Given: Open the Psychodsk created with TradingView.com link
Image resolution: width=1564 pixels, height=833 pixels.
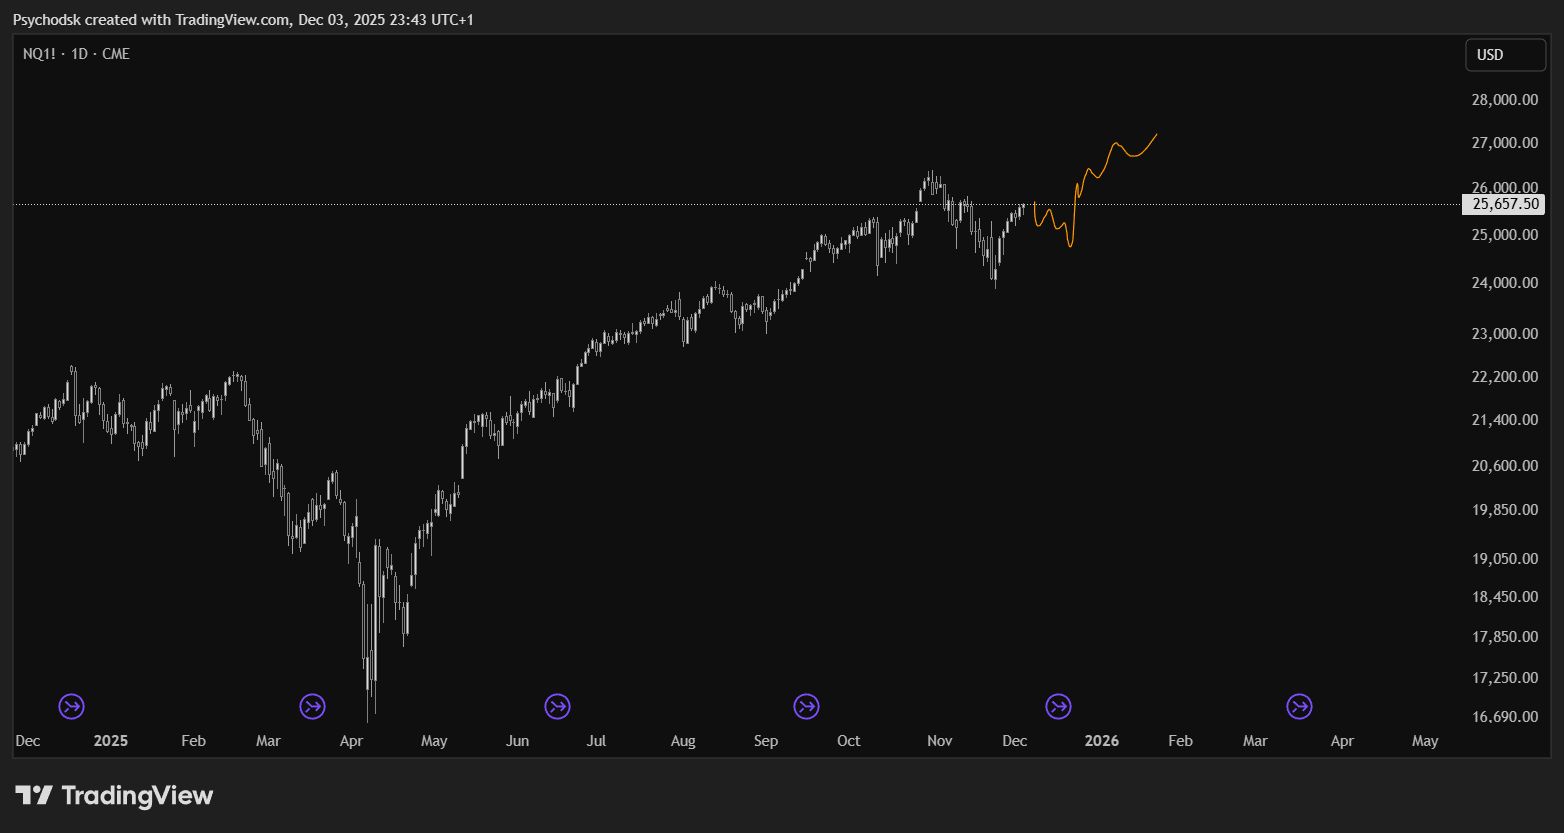Looking at the screenshot, I should (x=242, y=20).
